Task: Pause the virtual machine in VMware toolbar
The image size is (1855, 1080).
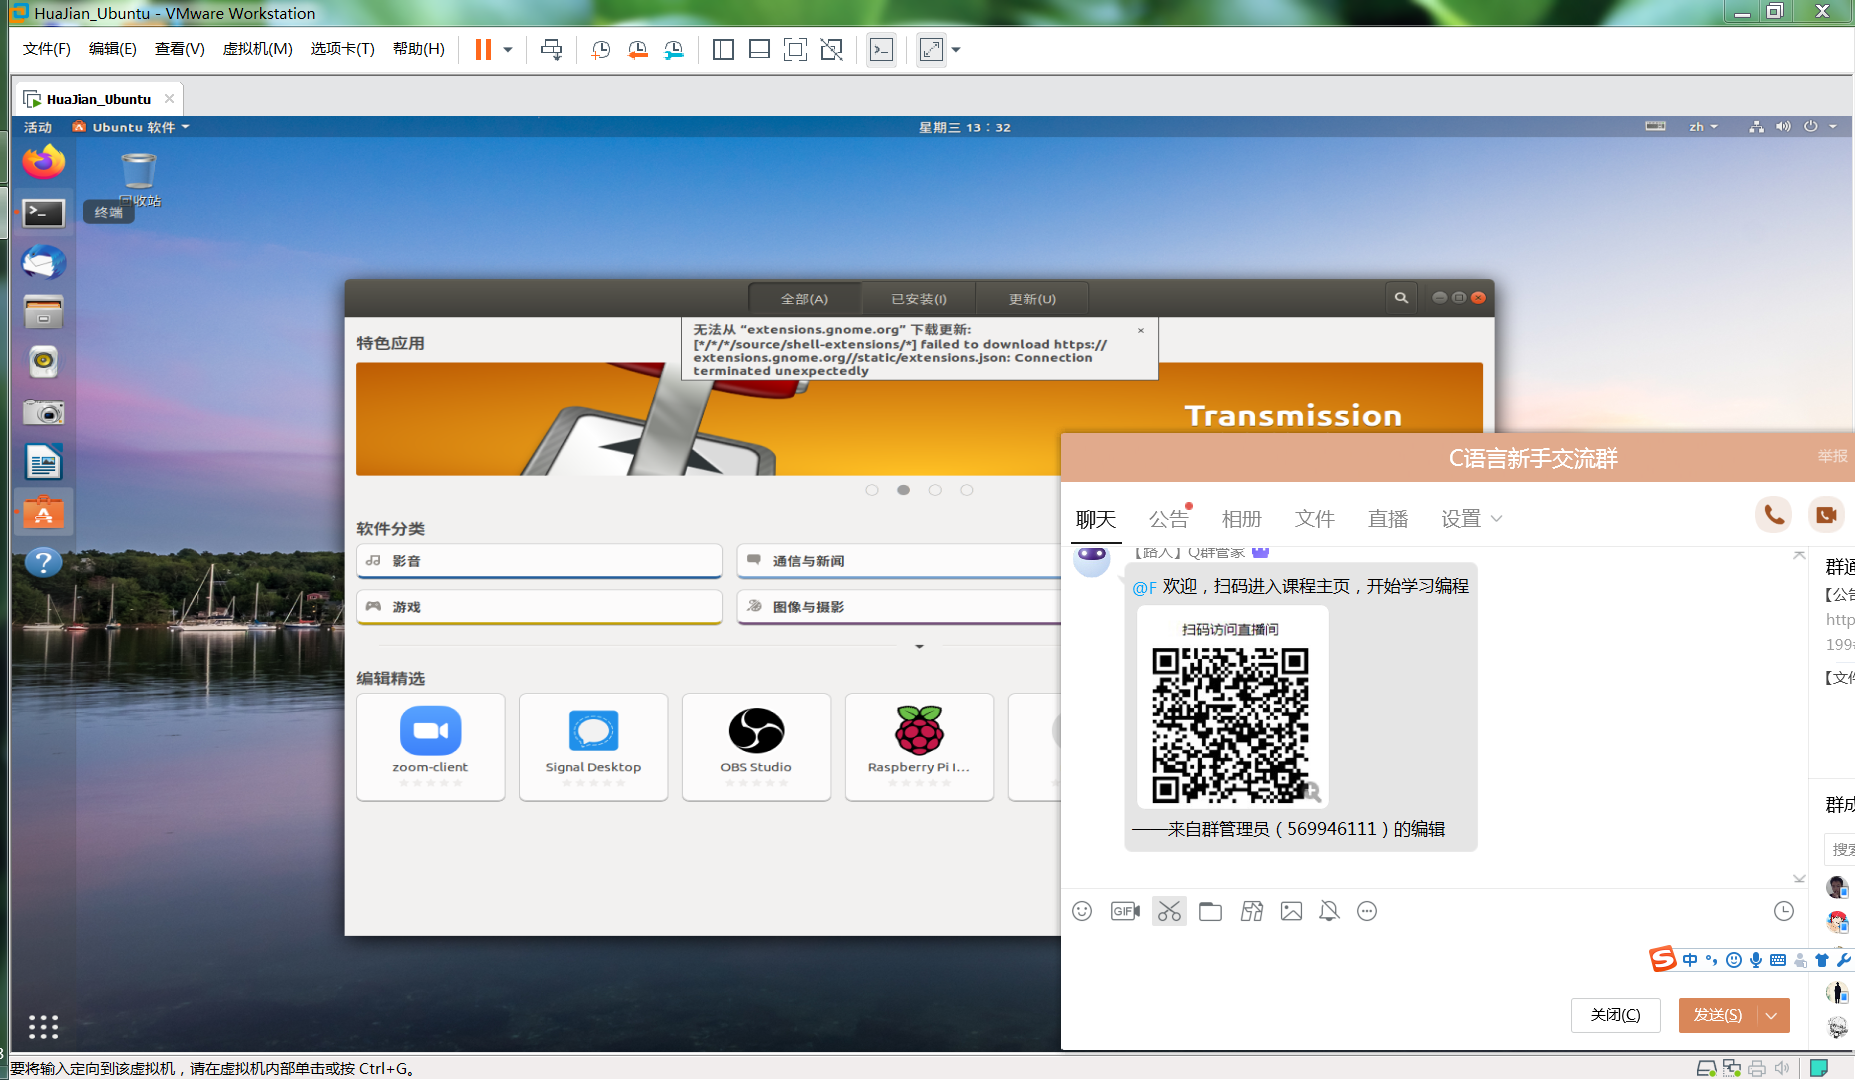Action: pyautogui.click(x=483, y=50)
